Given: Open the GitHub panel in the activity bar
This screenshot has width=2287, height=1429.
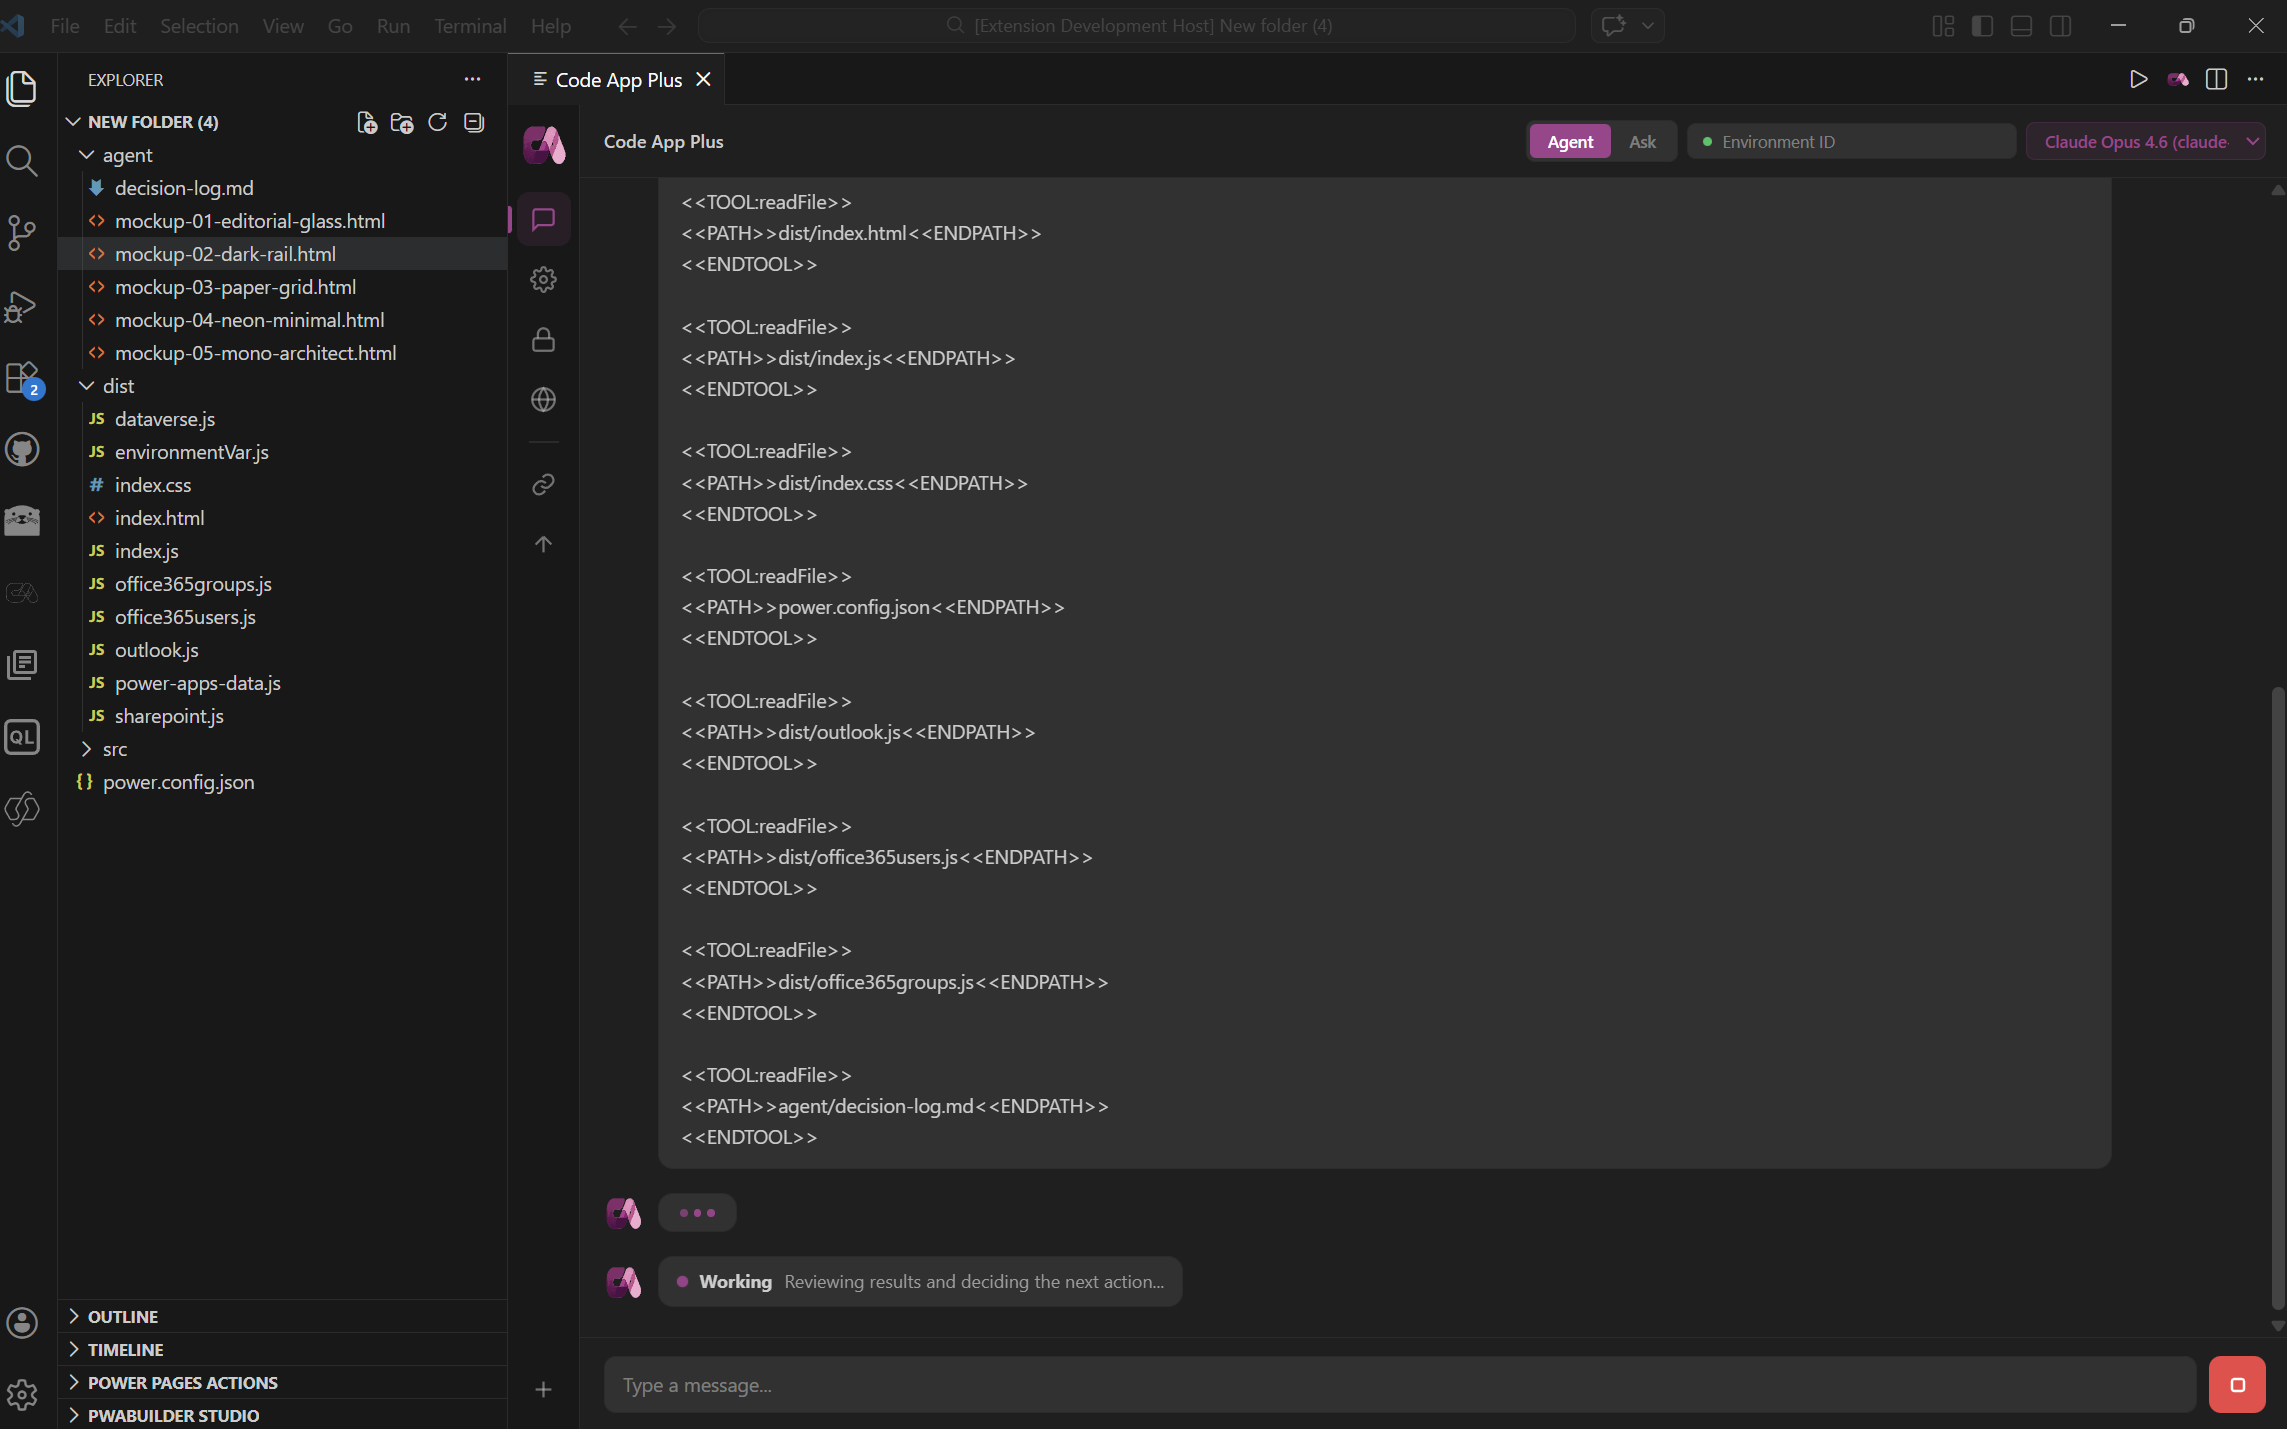Looking at the screenshot, I should [x=22, y=449].
